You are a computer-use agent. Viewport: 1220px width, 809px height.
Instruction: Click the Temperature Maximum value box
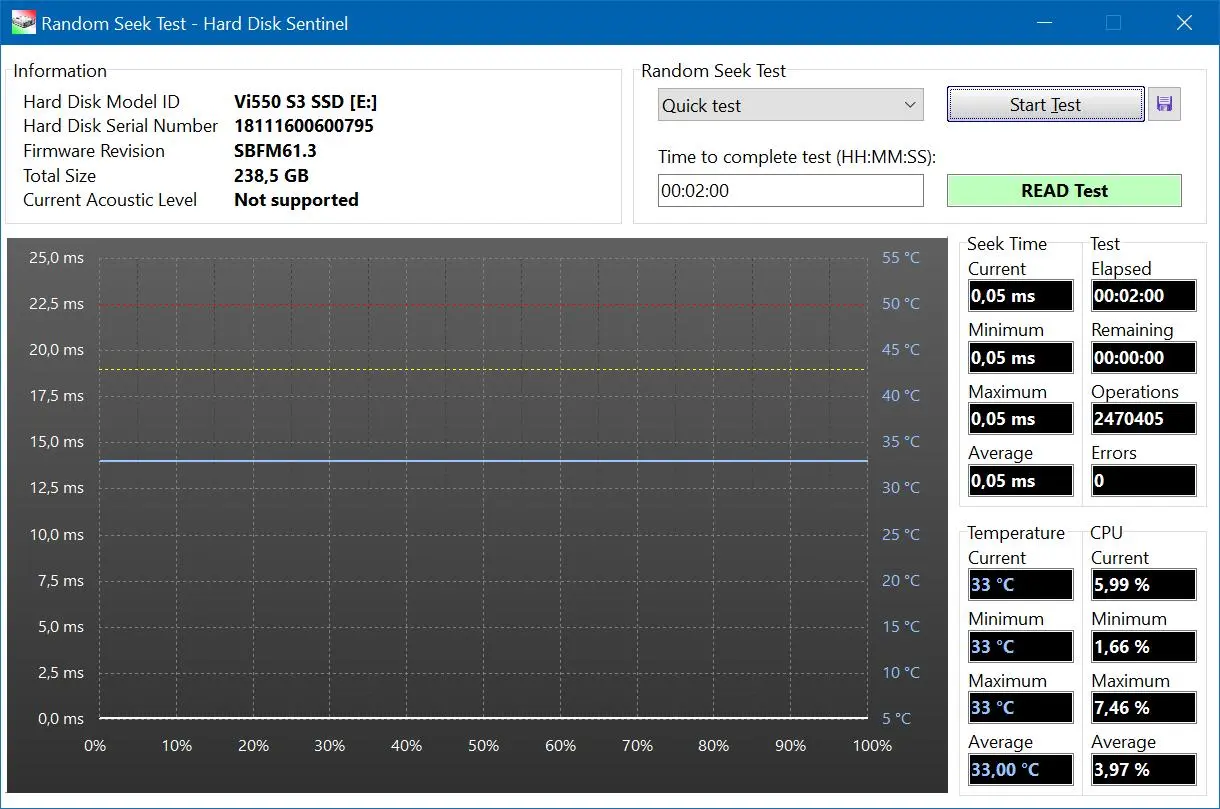point(1021,708)
